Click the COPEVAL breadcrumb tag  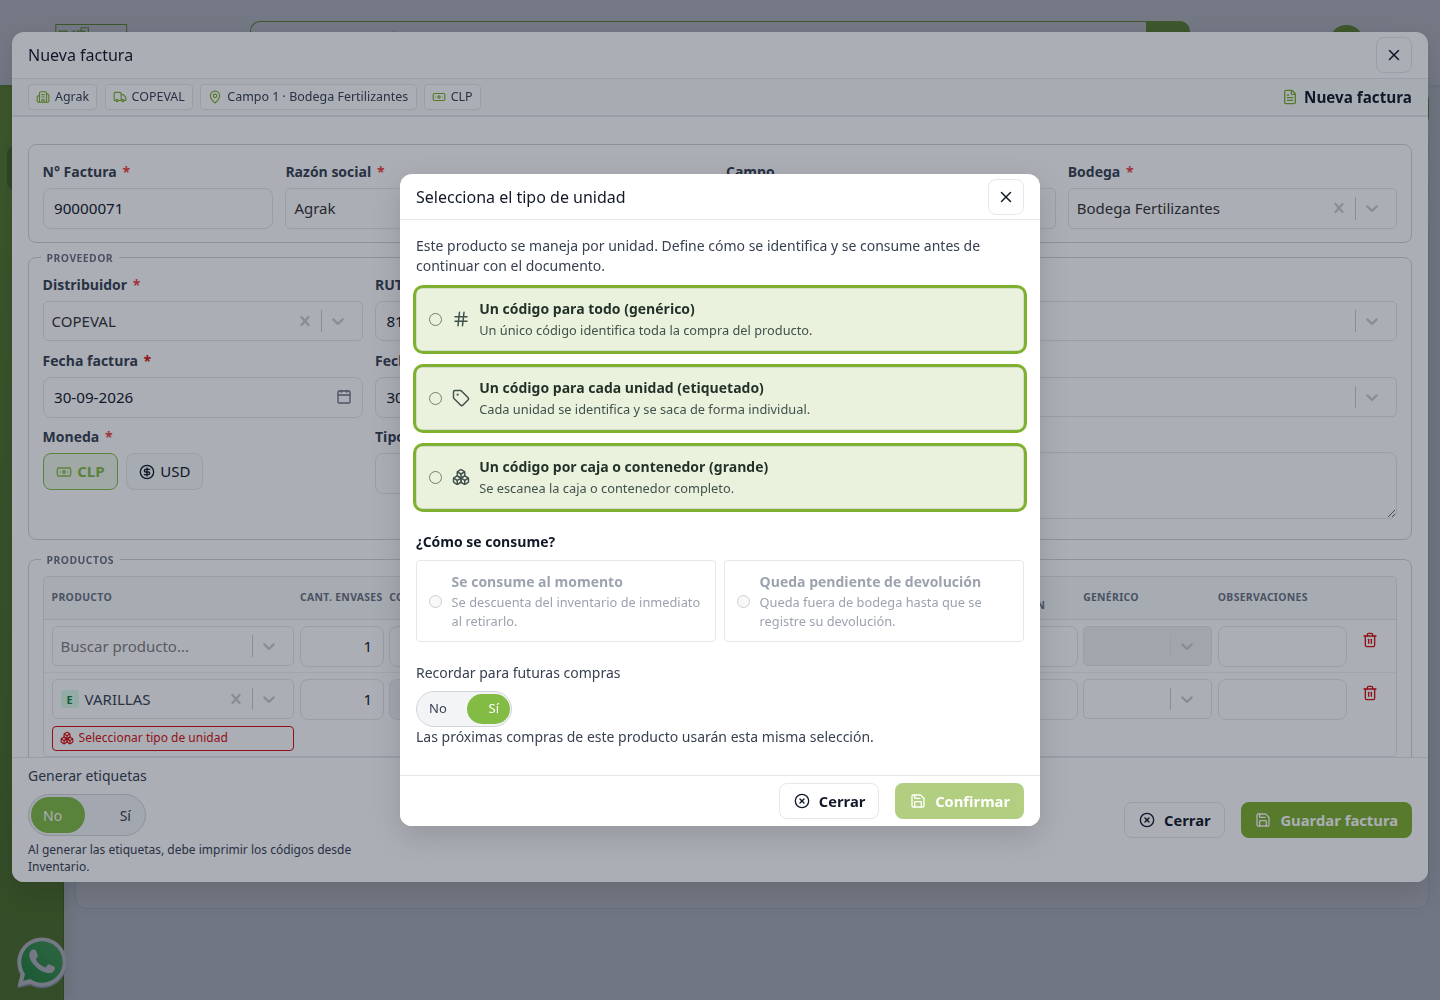149,97
